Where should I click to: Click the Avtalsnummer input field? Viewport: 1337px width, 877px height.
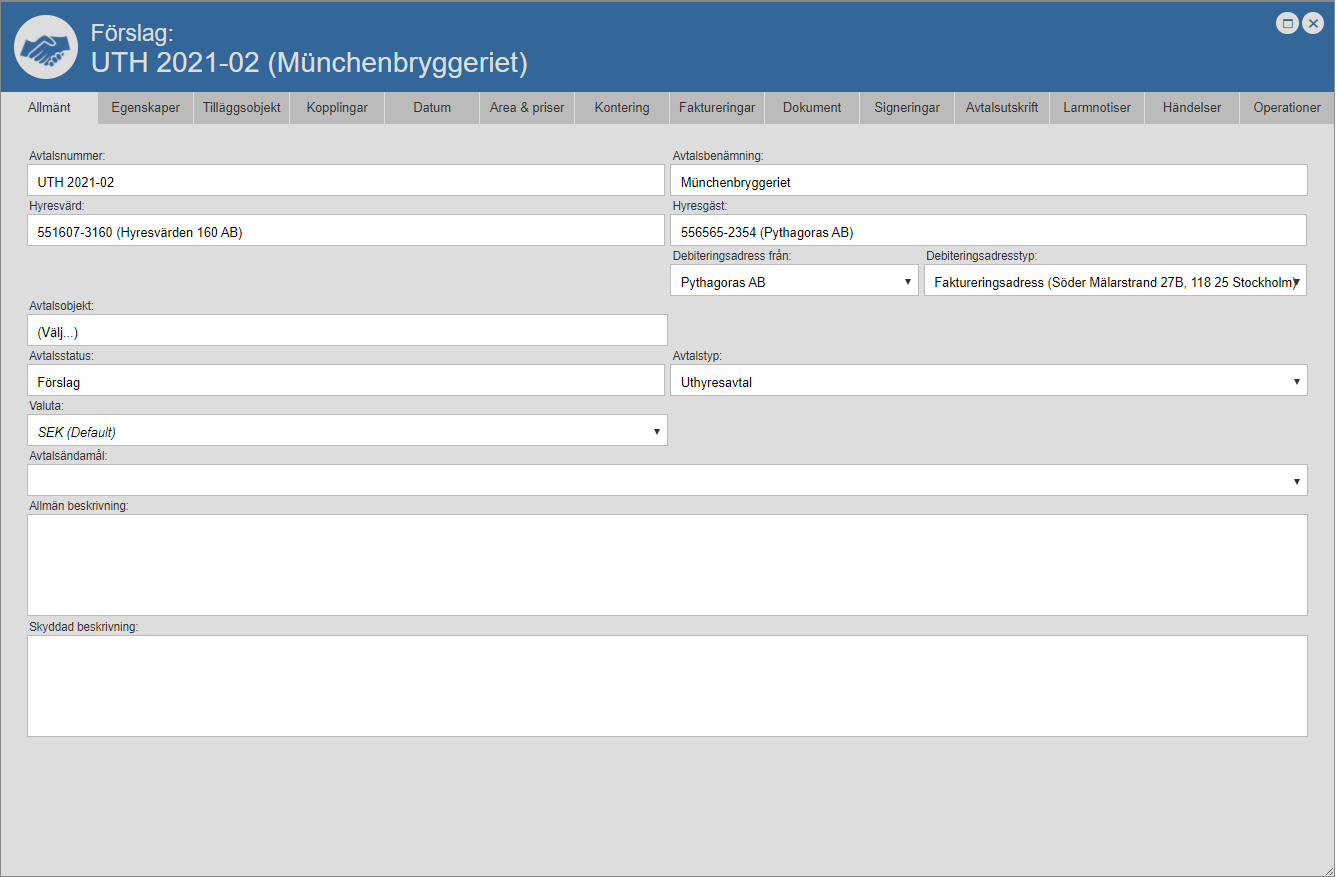coord(346,181)
